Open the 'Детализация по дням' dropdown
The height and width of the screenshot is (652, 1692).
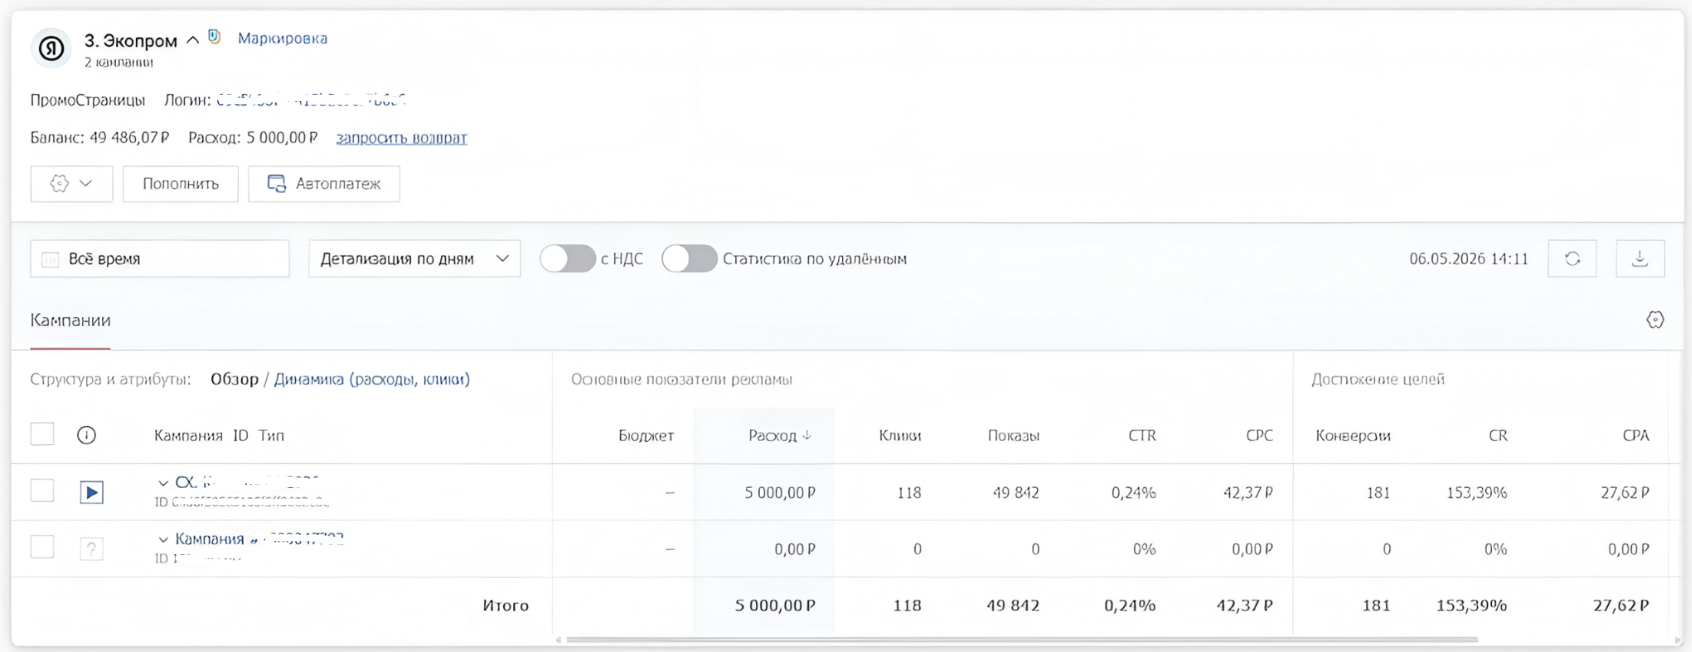pos(414,259)
